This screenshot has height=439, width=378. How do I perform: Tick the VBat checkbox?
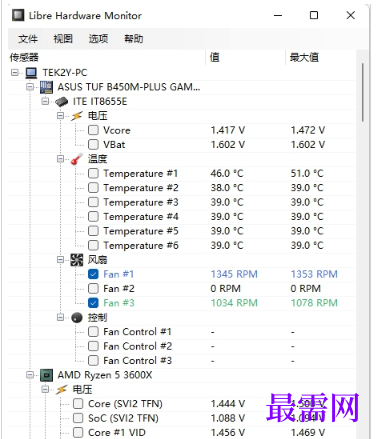click(x=93, y=144)
